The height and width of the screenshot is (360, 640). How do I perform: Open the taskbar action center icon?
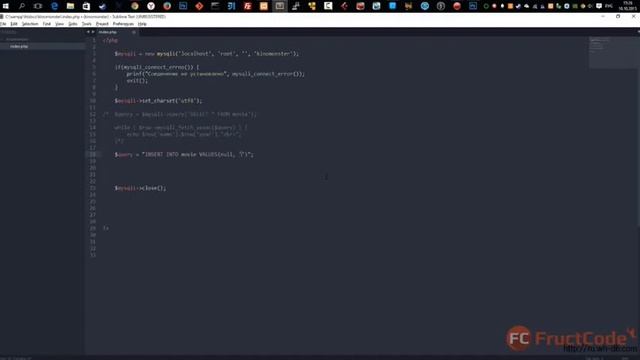(599, 6)
